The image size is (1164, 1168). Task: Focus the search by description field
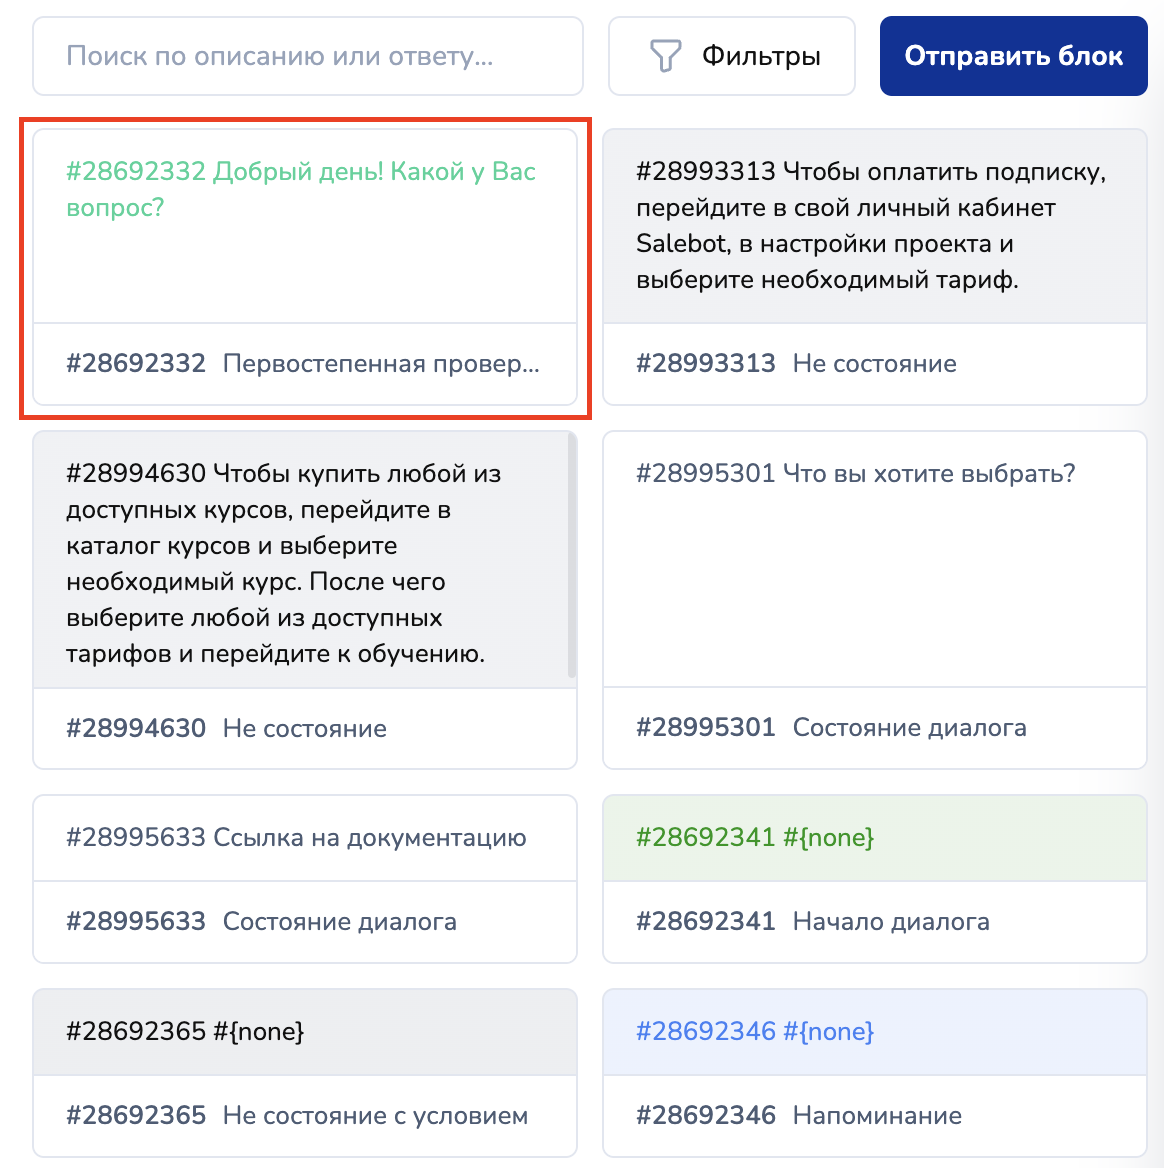(308, 56)
